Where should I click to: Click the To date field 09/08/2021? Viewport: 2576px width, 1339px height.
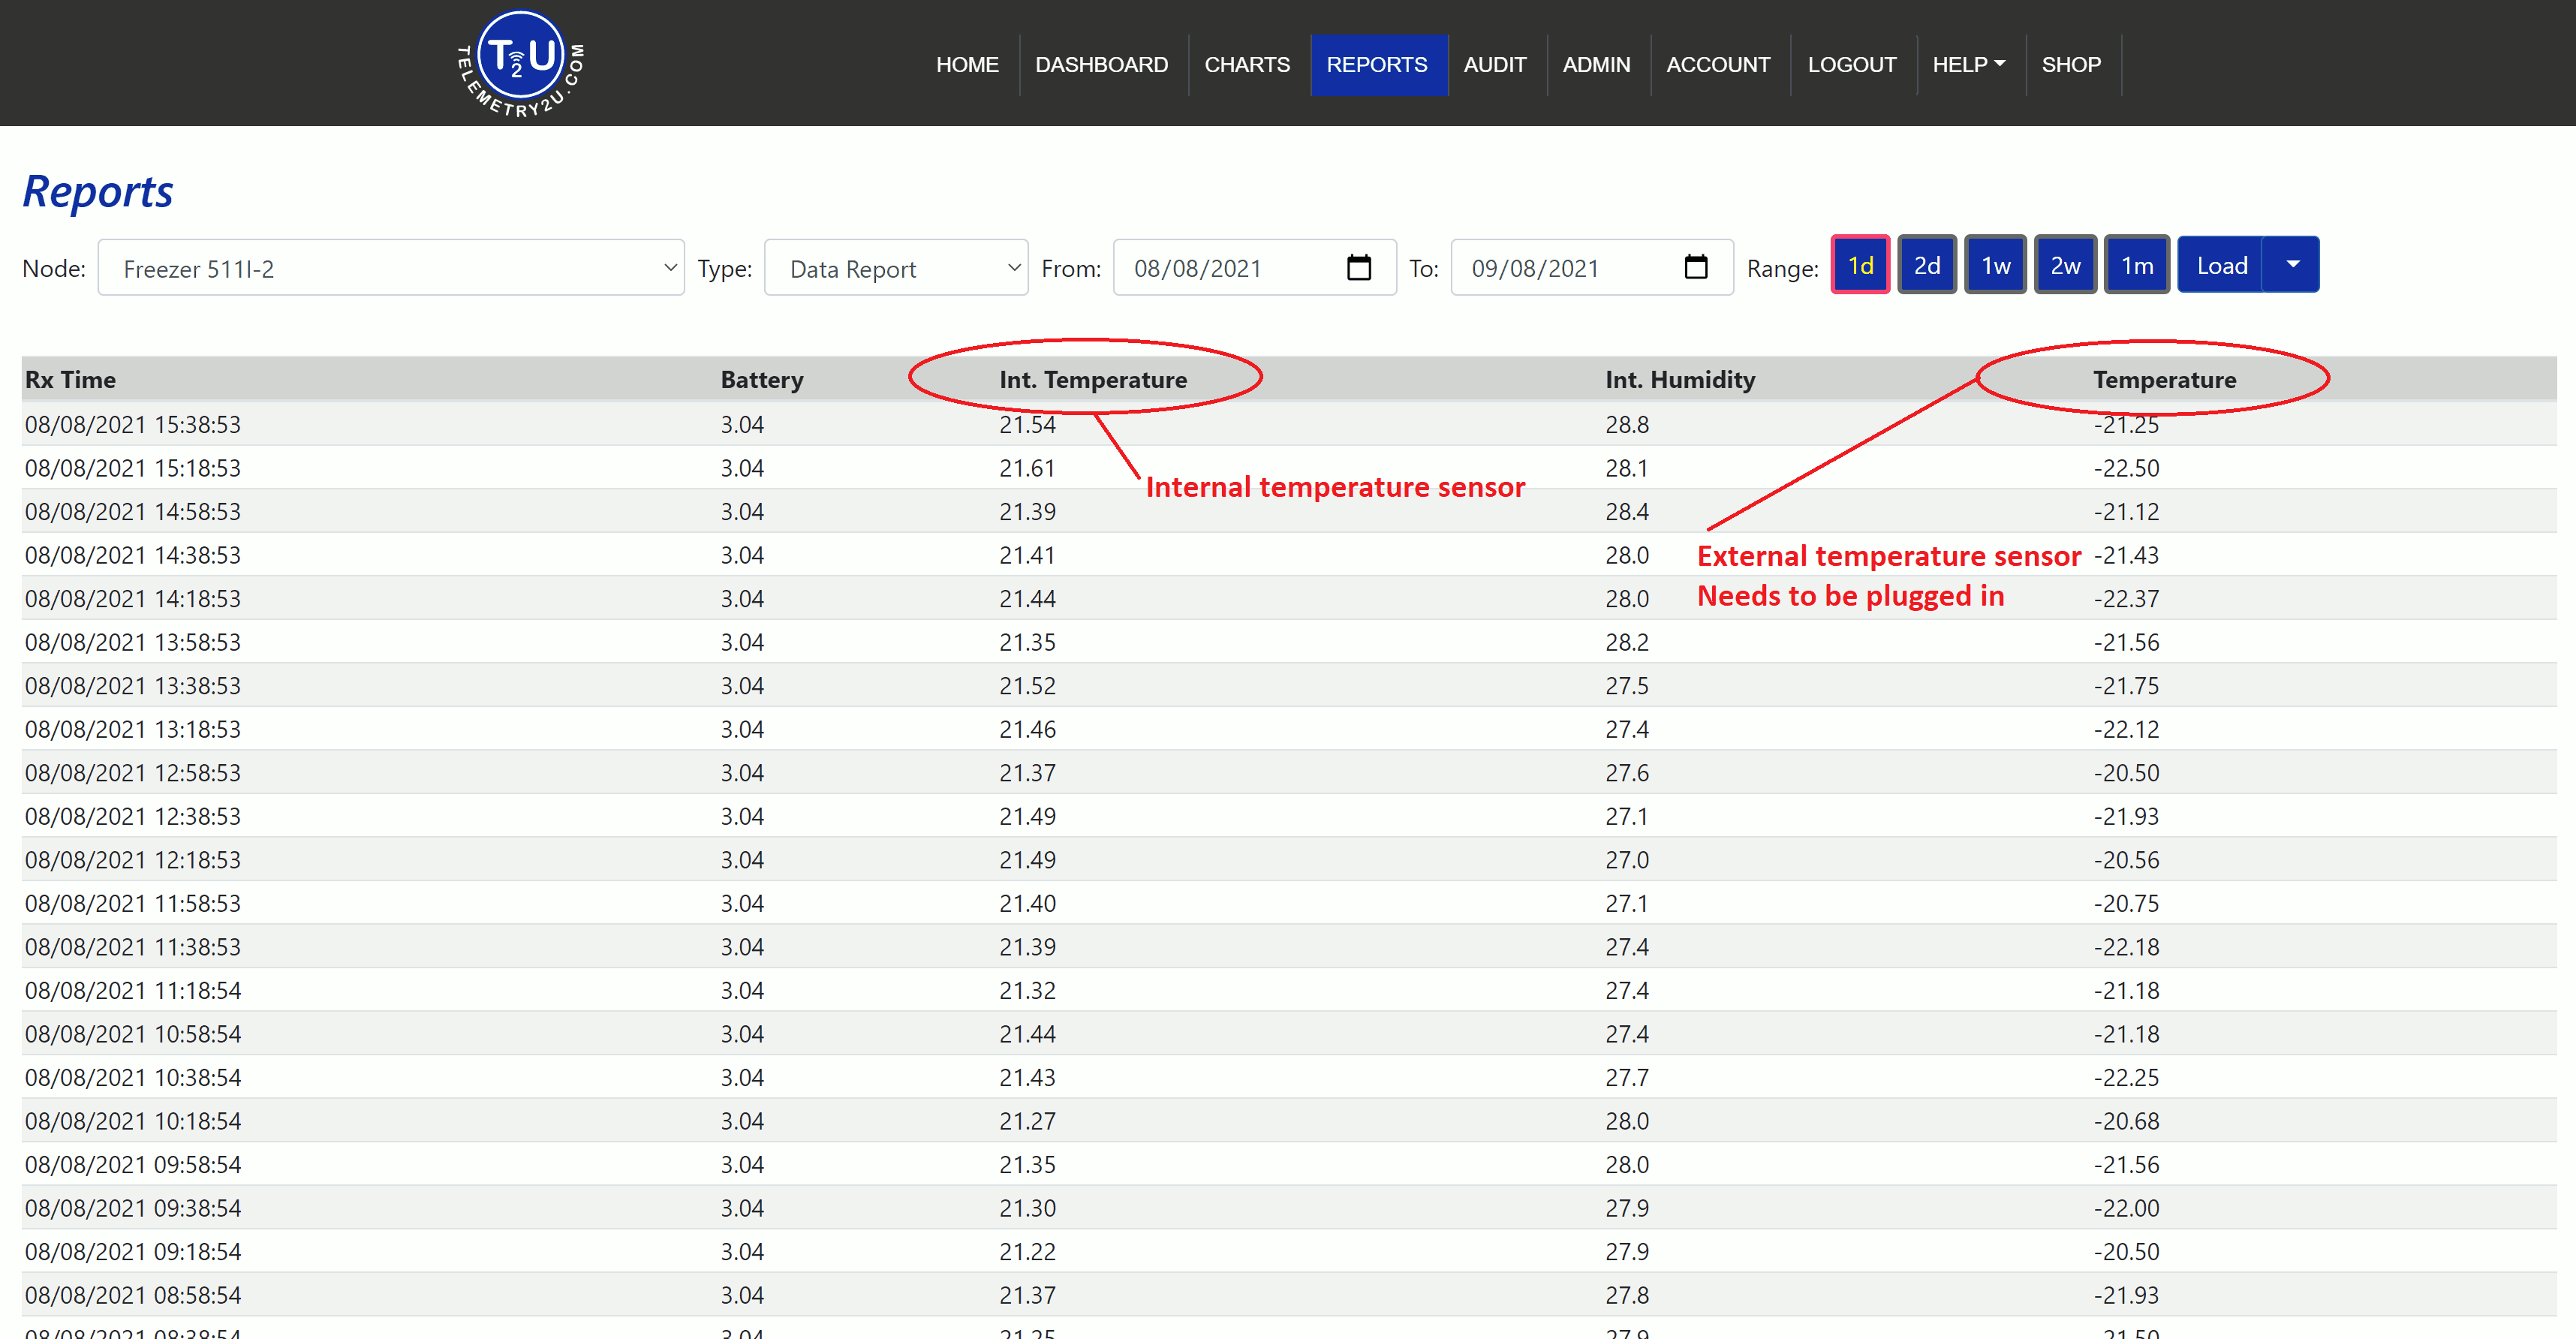[x=1592, y=268]
